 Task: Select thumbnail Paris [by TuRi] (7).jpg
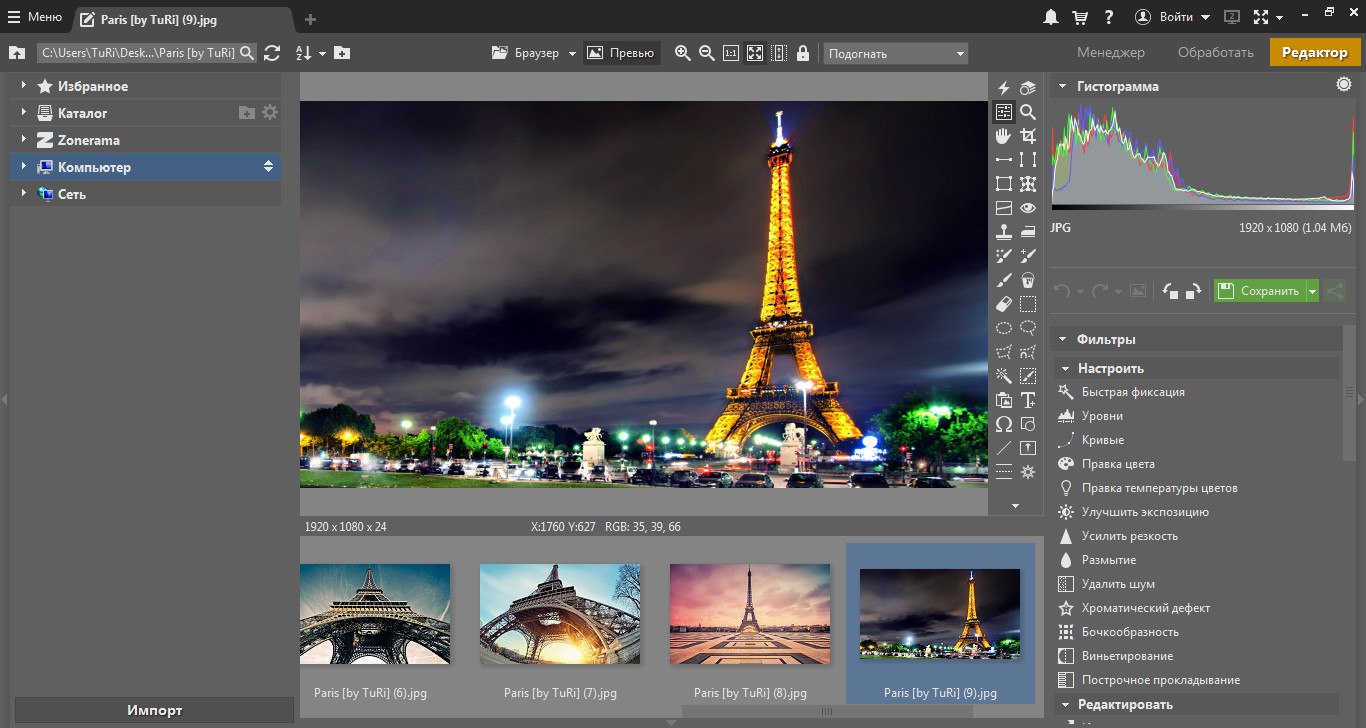pyautogui.click(x=560, y=615)
